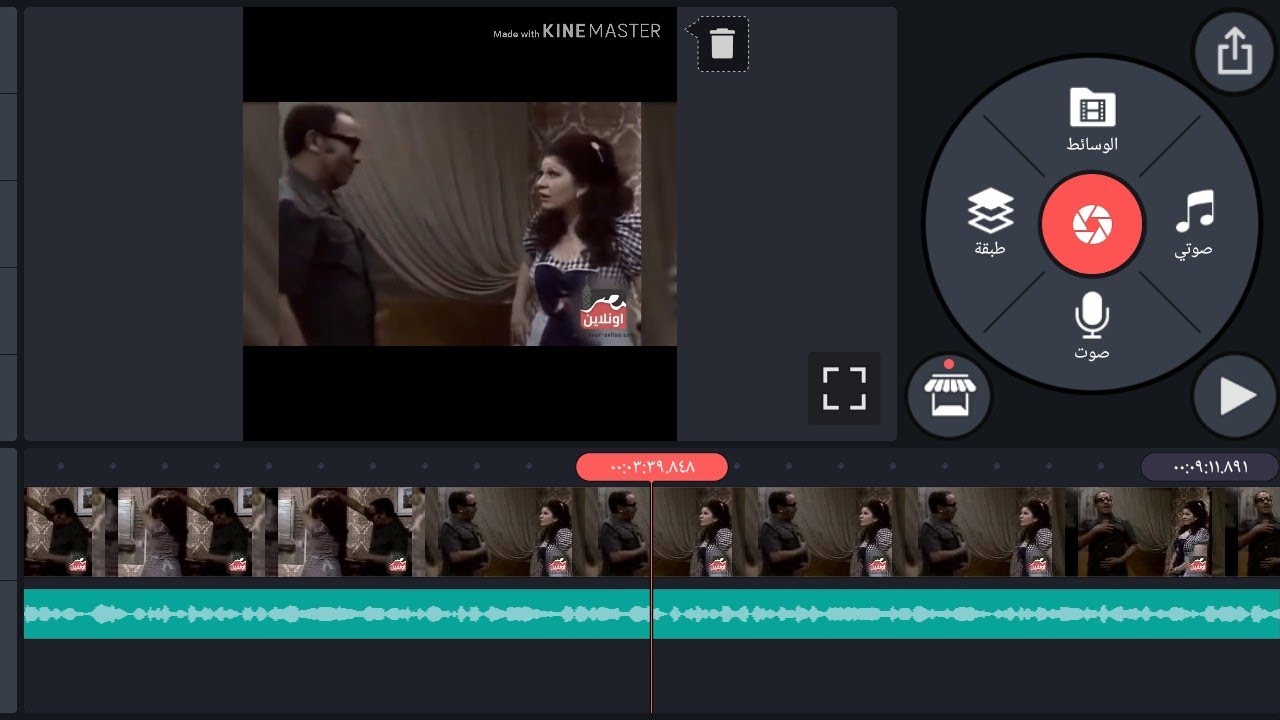This screenshot has height=720, width=1280.
Task: Click the video preview frame
Action: tap(460, 224)
